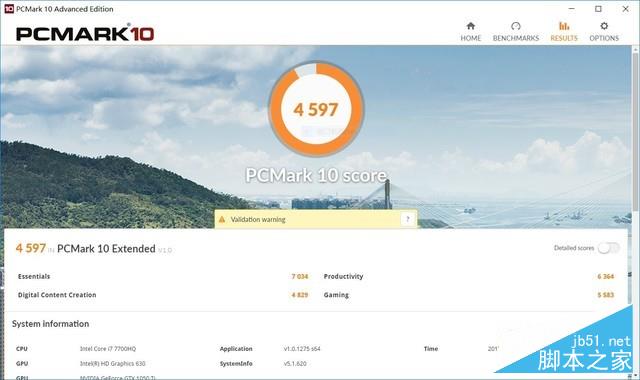Click the Intel(R) HD Graphics 630 entry
Image resolution: width=640 pixels, height=380 pixels.
(x=112, y=363)
